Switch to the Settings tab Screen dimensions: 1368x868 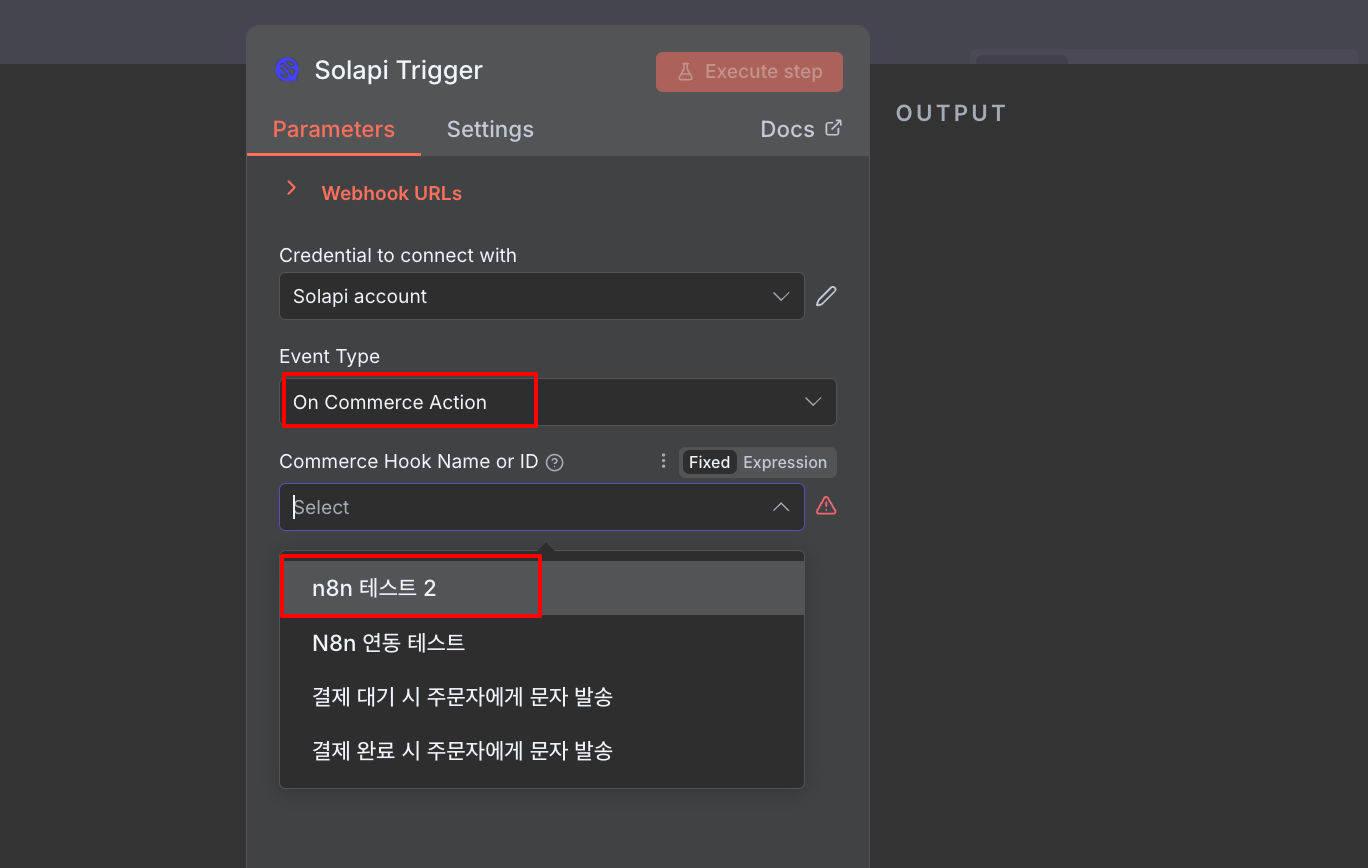coord(490,129)
